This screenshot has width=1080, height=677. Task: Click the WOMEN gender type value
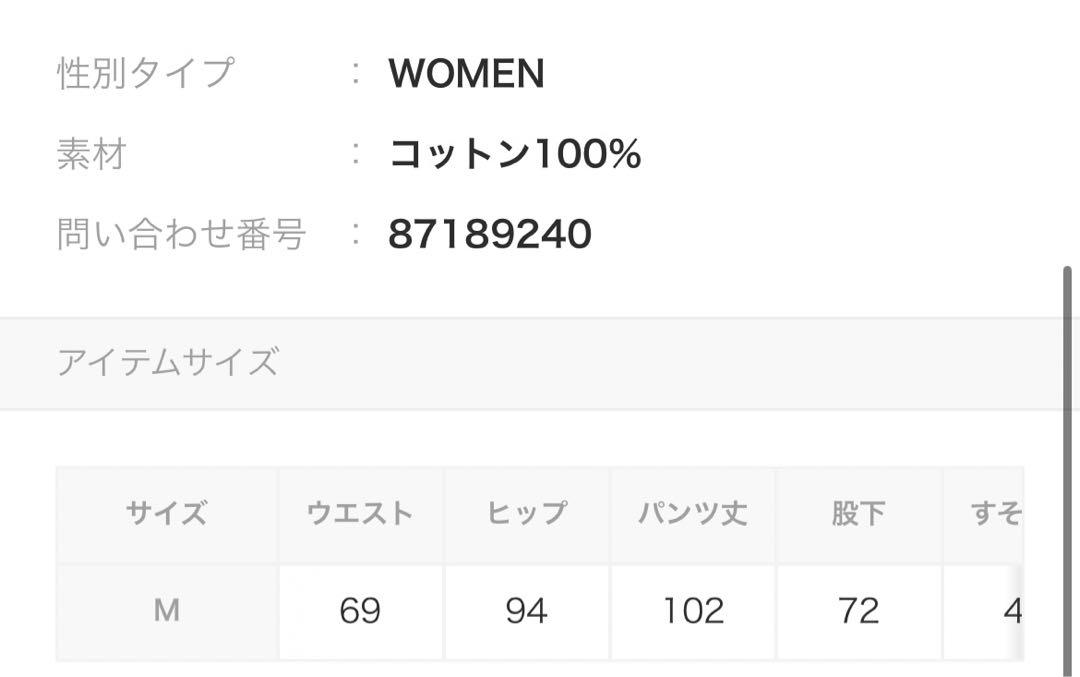click(466, 73)
